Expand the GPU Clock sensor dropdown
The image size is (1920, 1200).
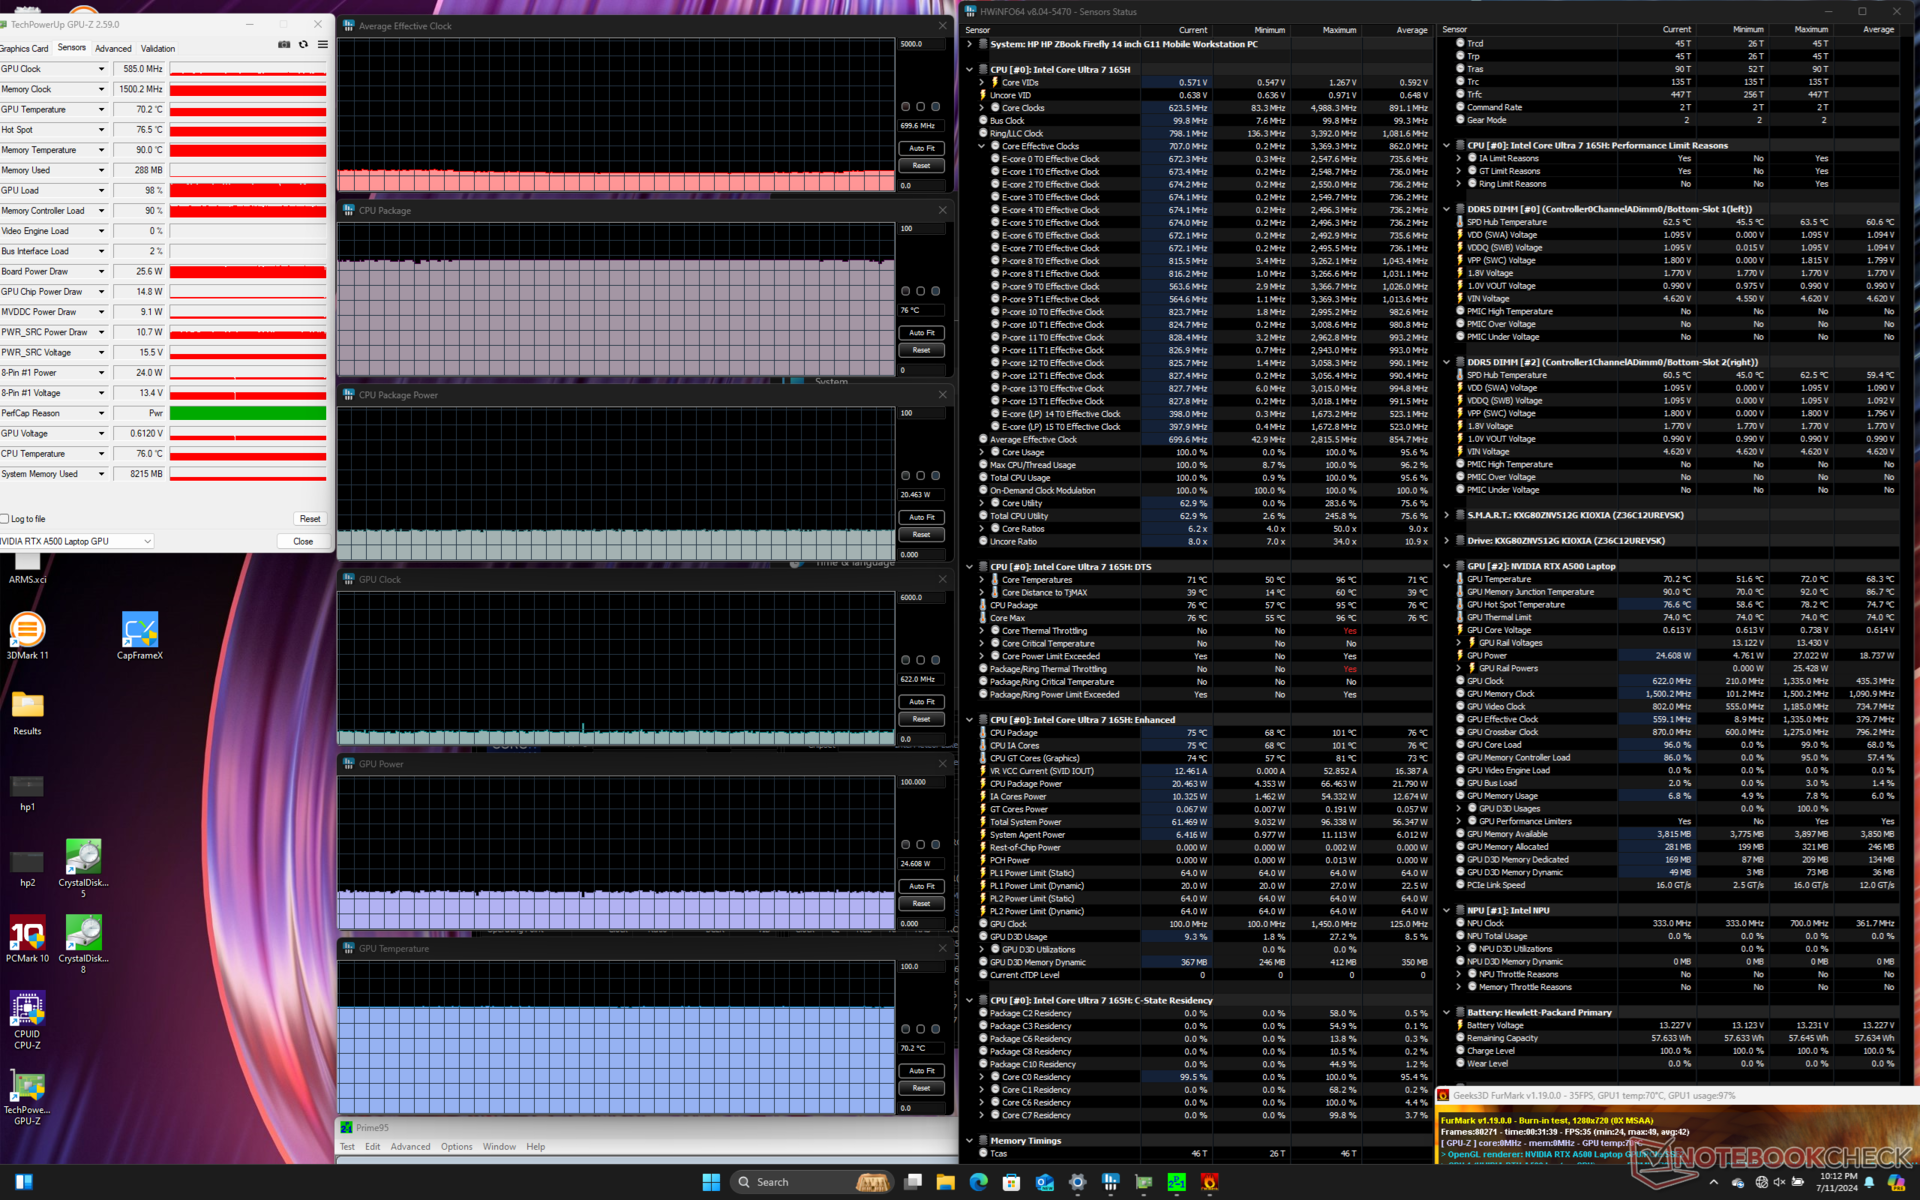pos(101,69)
